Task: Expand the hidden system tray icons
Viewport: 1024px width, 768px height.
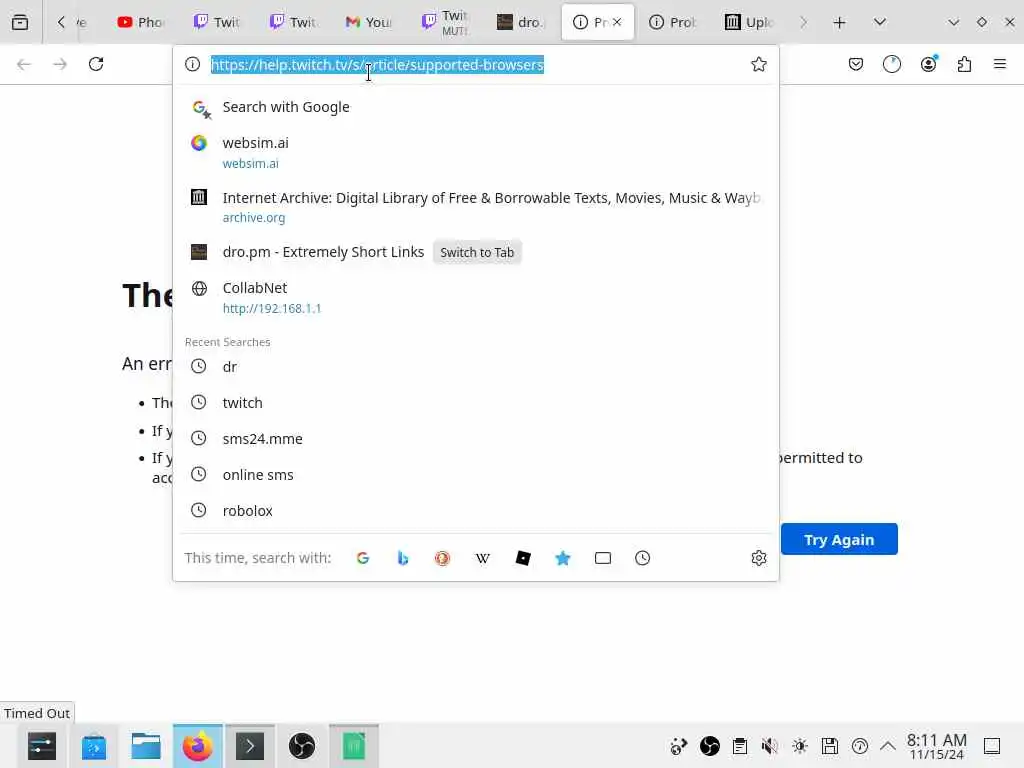Action: click(x=888, y=746)
